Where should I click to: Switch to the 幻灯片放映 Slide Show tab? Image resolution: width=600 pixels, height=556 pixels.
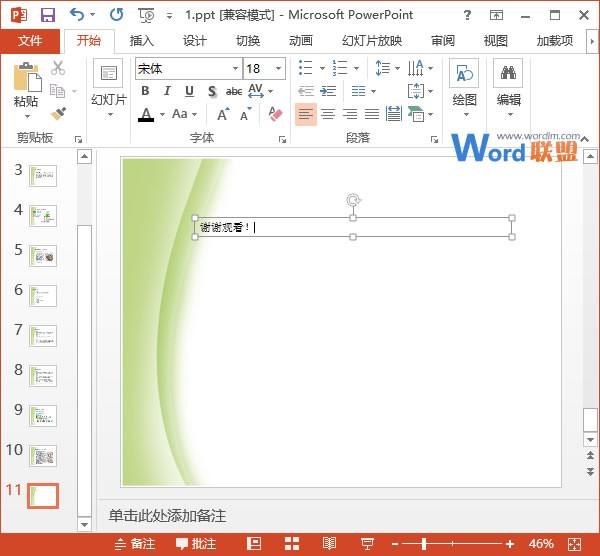(372, 41)
